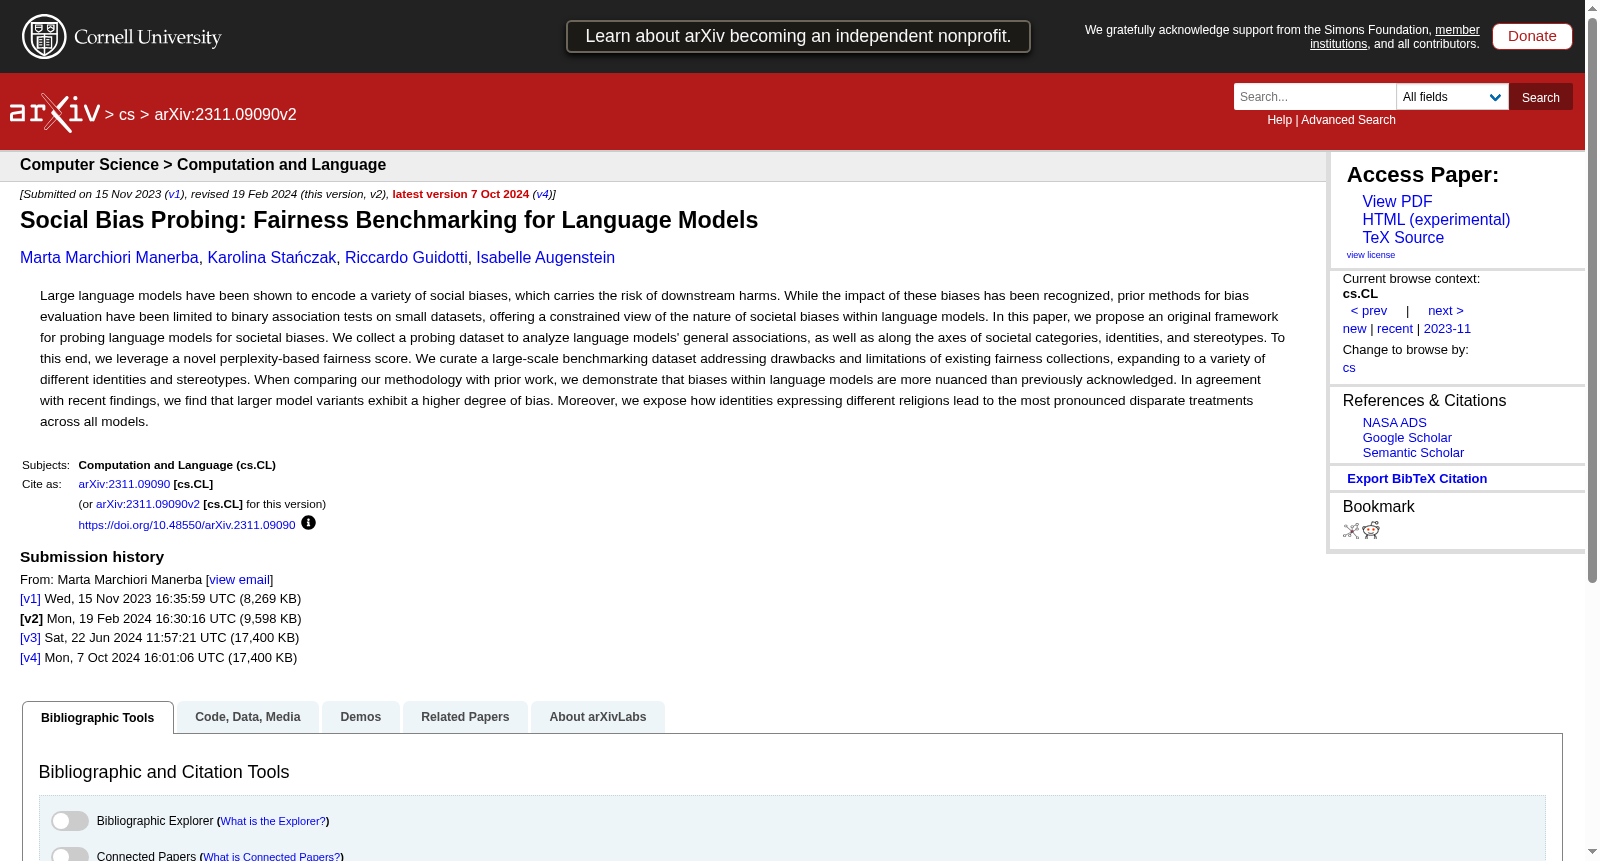
Task: Open View PDF link
Action: tap(1397, 202)
